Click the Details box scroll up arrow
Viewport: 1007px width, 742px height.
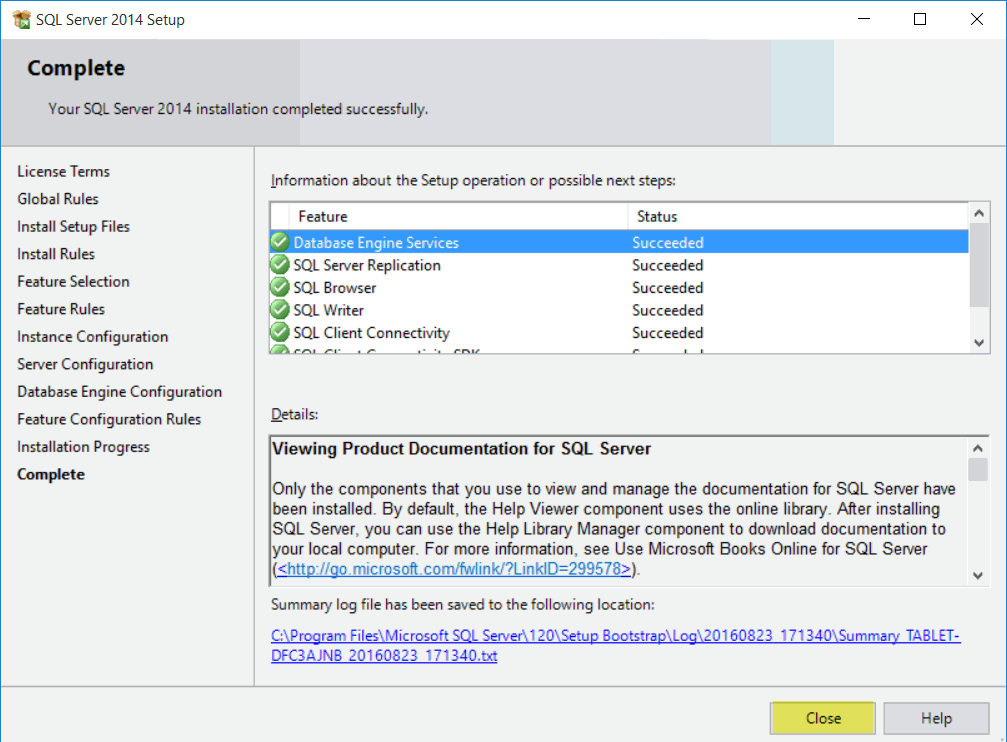point(977,448)
